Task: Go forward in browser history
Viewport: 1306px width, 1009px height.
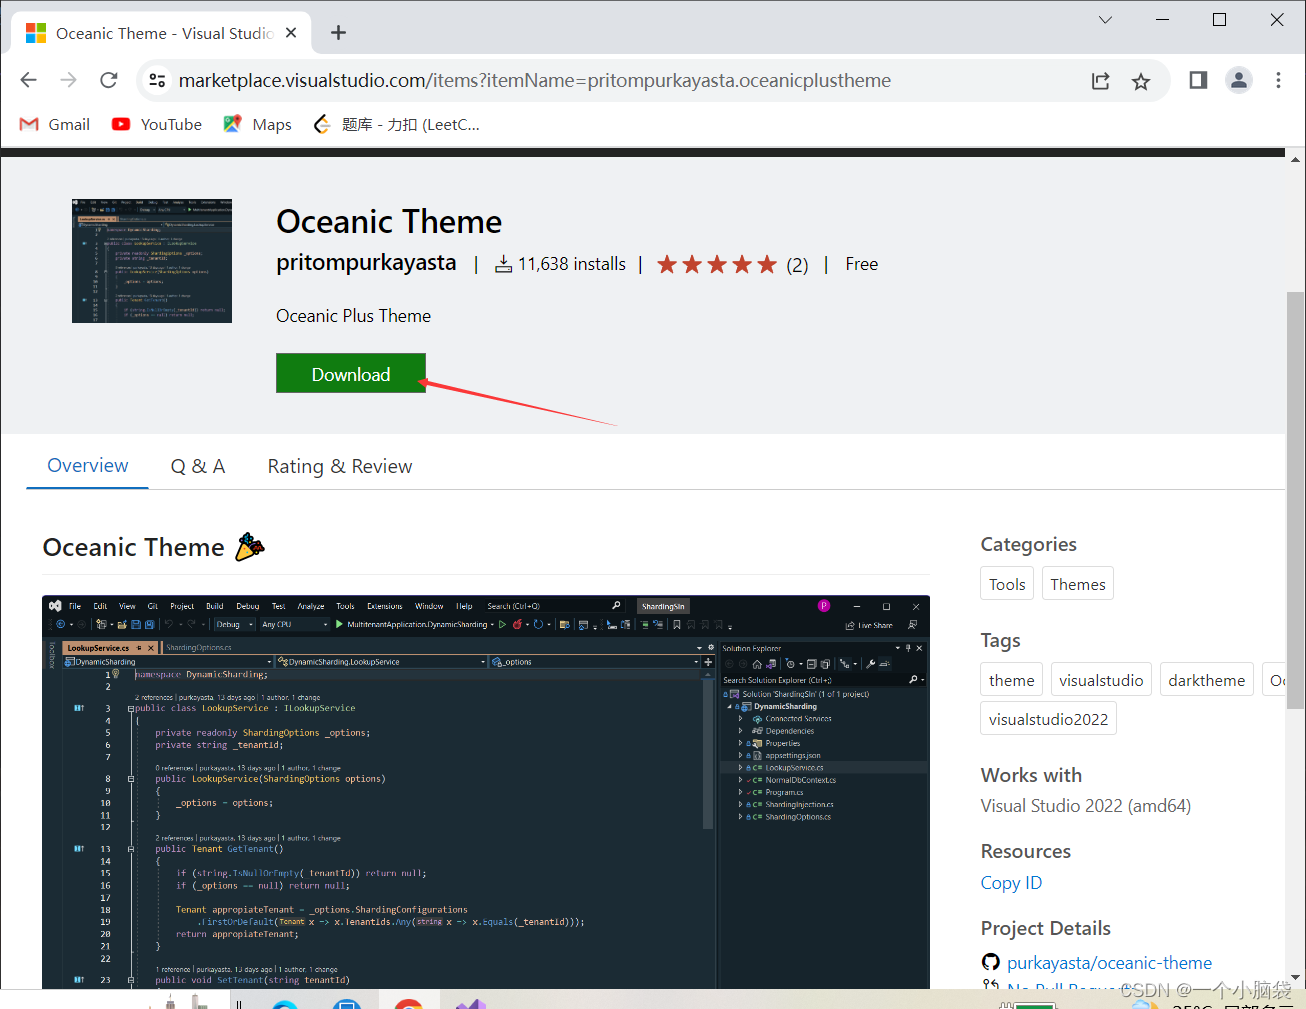Action: pyautogui.click(x=68, y=80)
